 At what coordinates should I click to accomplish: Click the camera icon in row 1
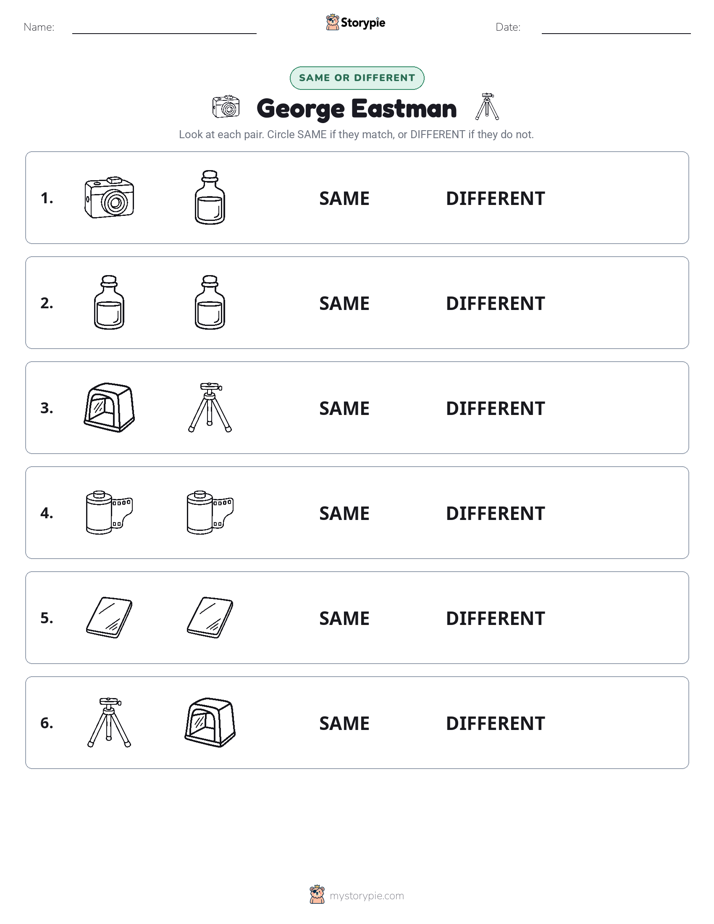tap(109, 197)
